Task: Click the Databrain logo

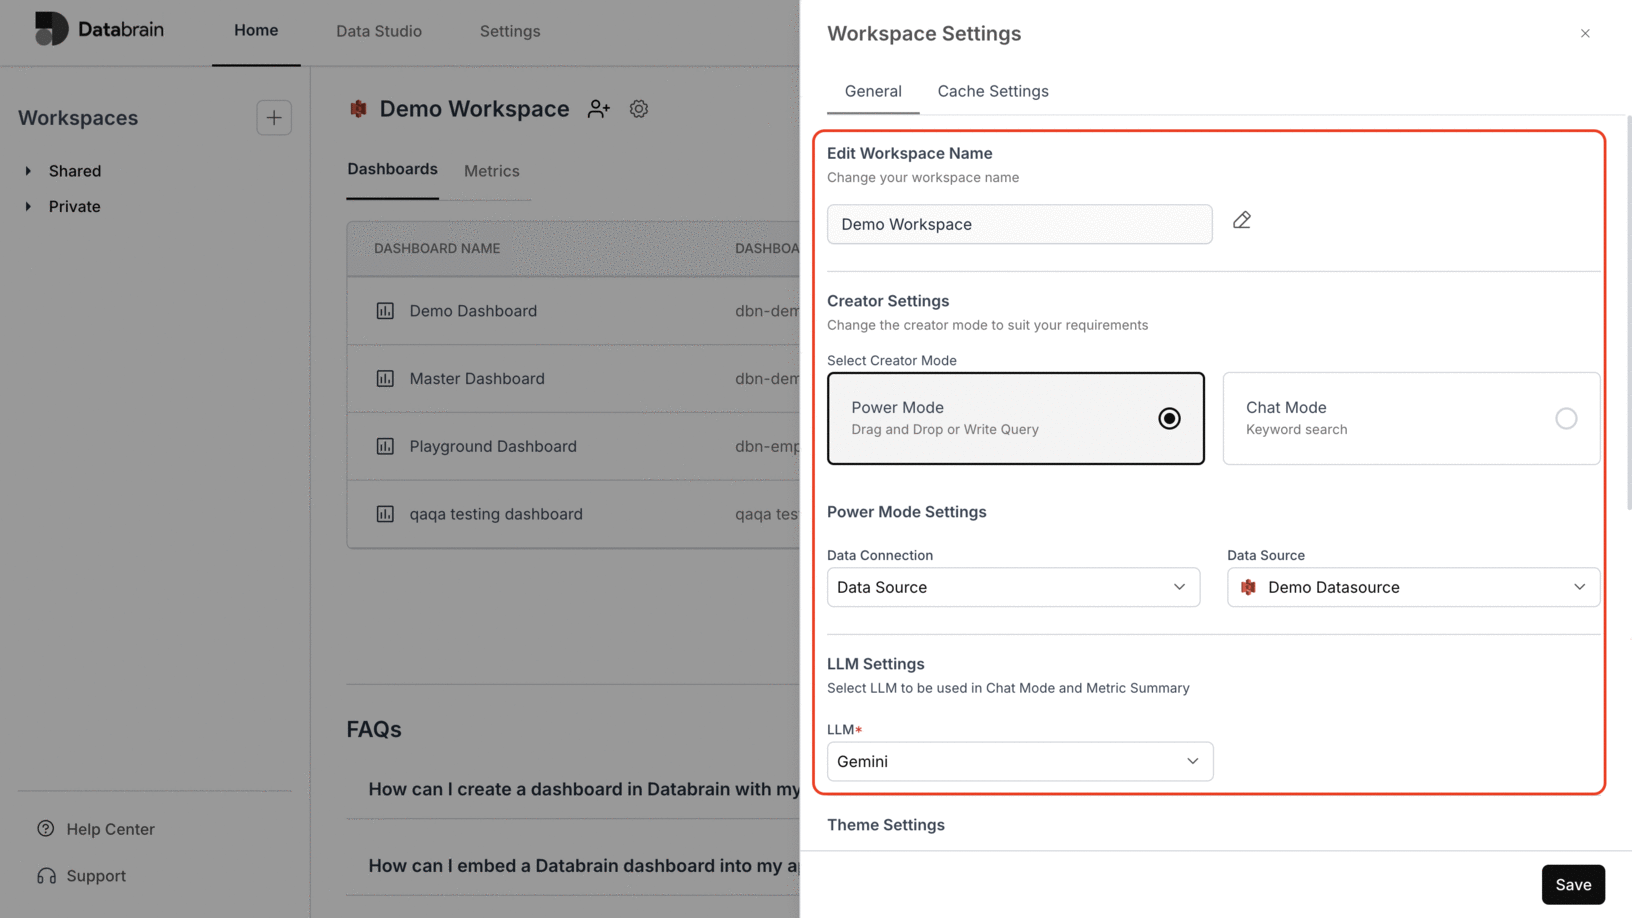Action: [x=97, y=29]
